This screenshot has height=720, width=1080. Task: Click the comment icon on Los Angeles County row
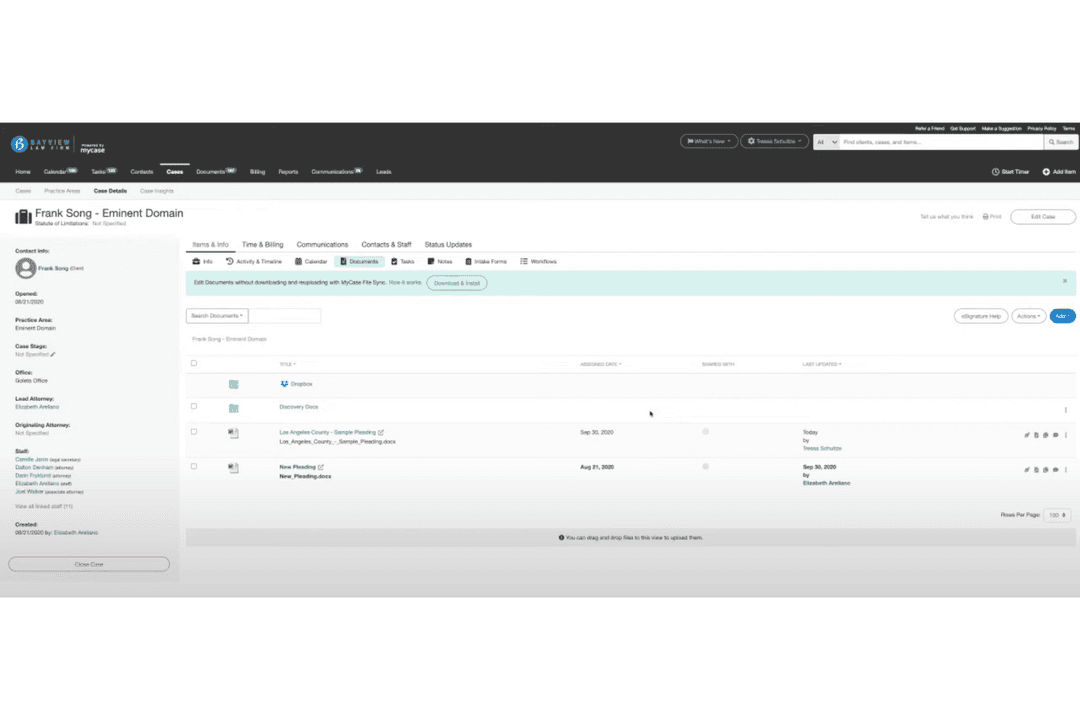click(x=1055, y=435)
